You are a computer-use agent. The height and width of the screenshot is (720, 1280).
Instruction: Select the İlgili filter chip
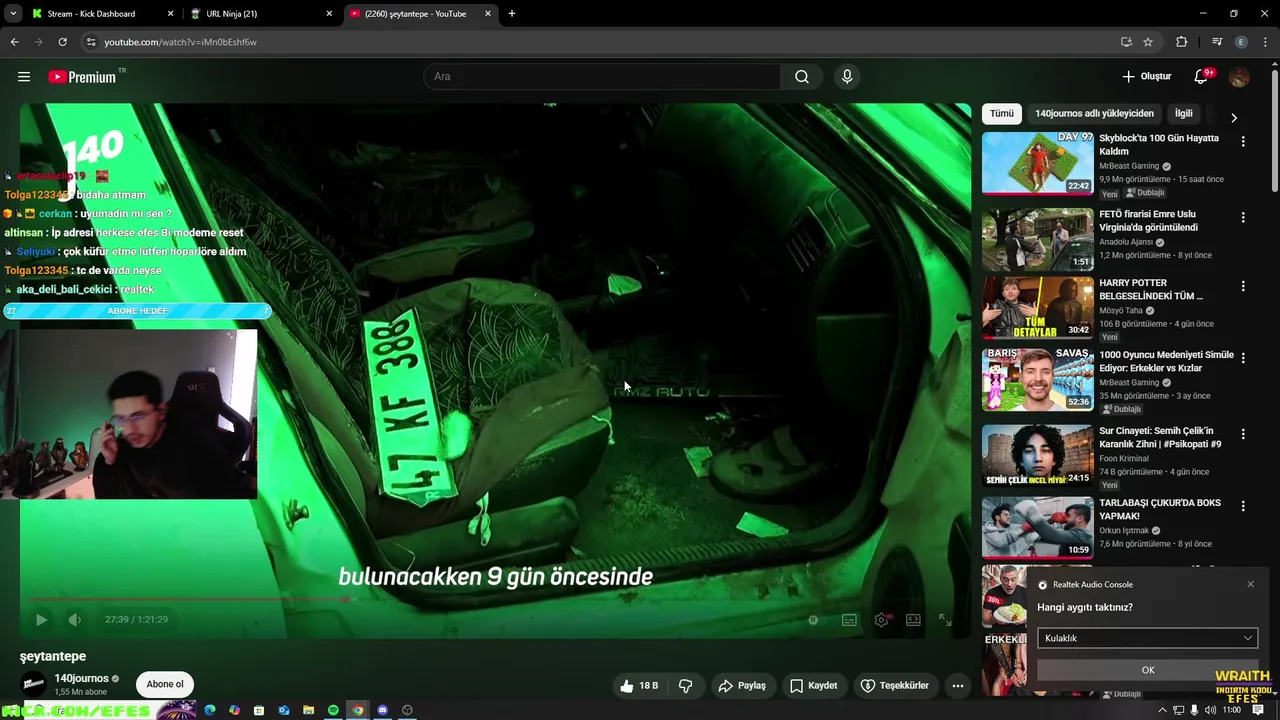point(1183,114)
